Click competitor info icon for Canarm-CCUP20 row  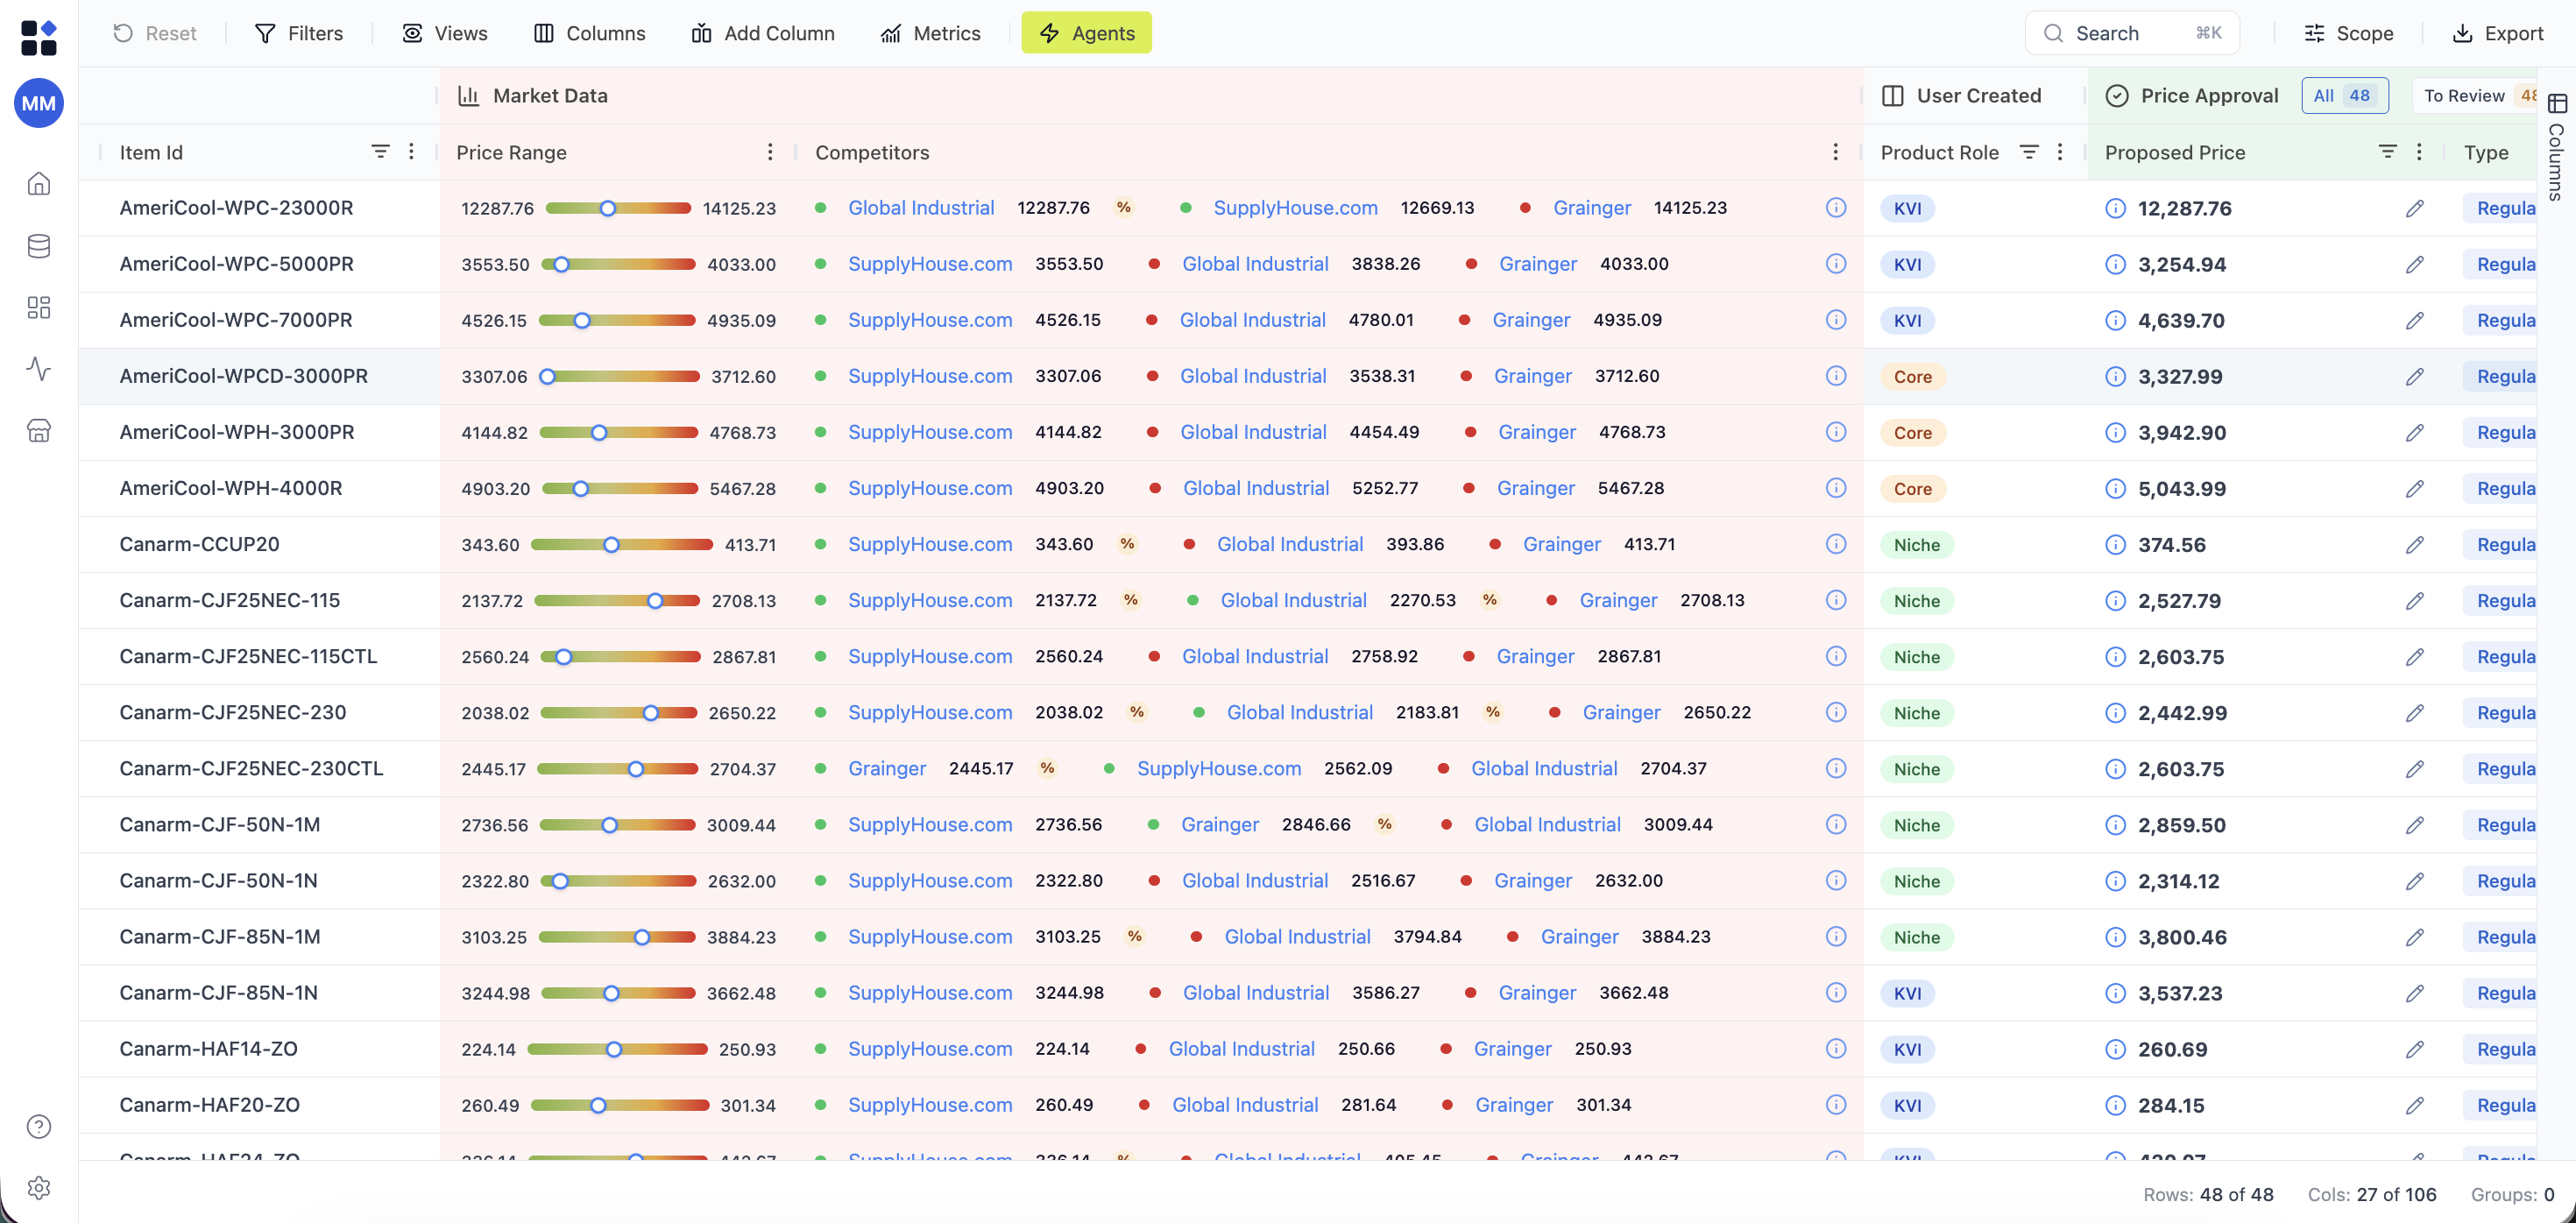pos(1836,544)
